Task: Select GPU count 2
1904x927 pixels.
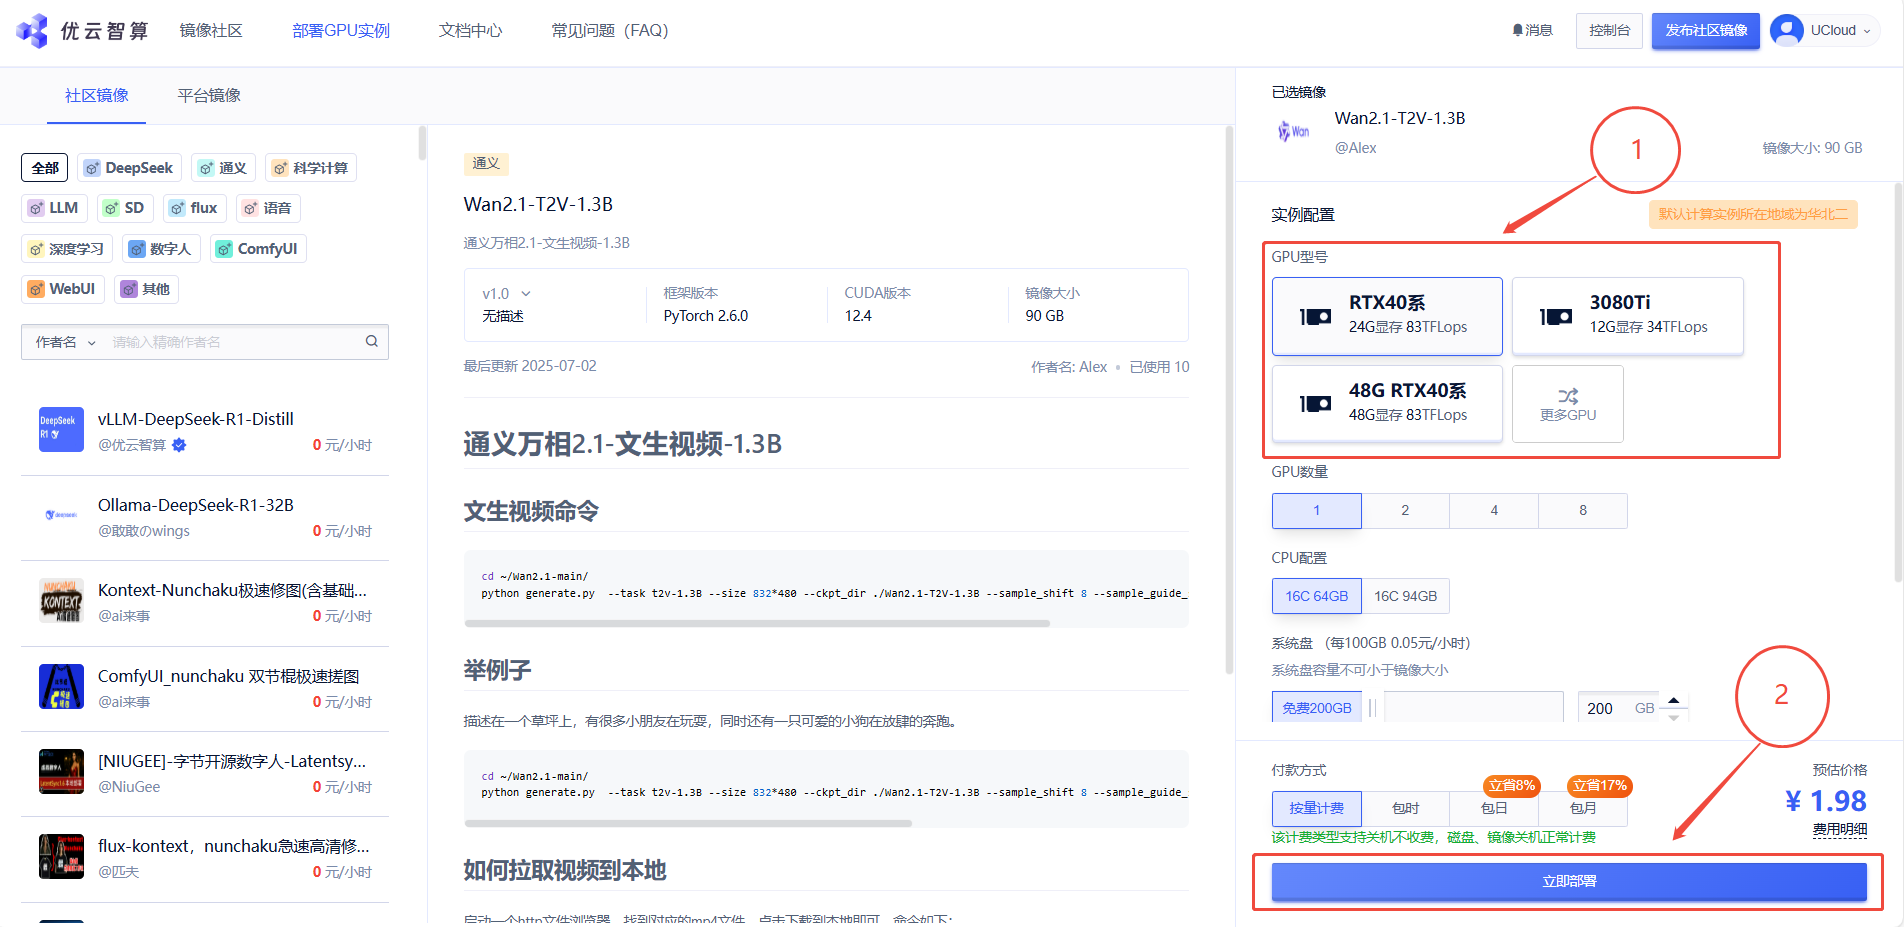Action: 1405,510
